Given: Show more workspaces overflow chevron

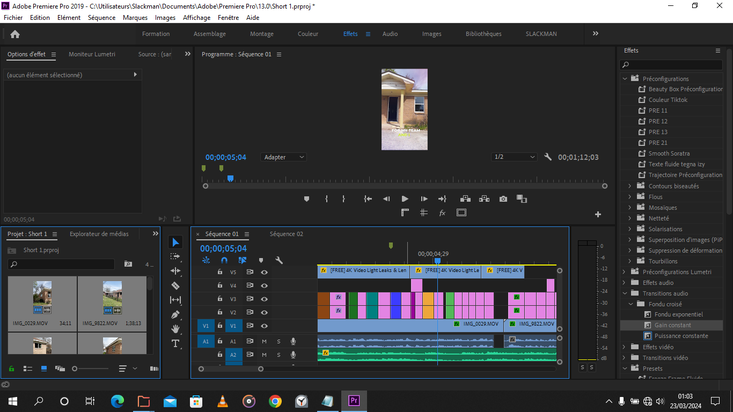Looking at the screenshot, I should click(595, 34).
